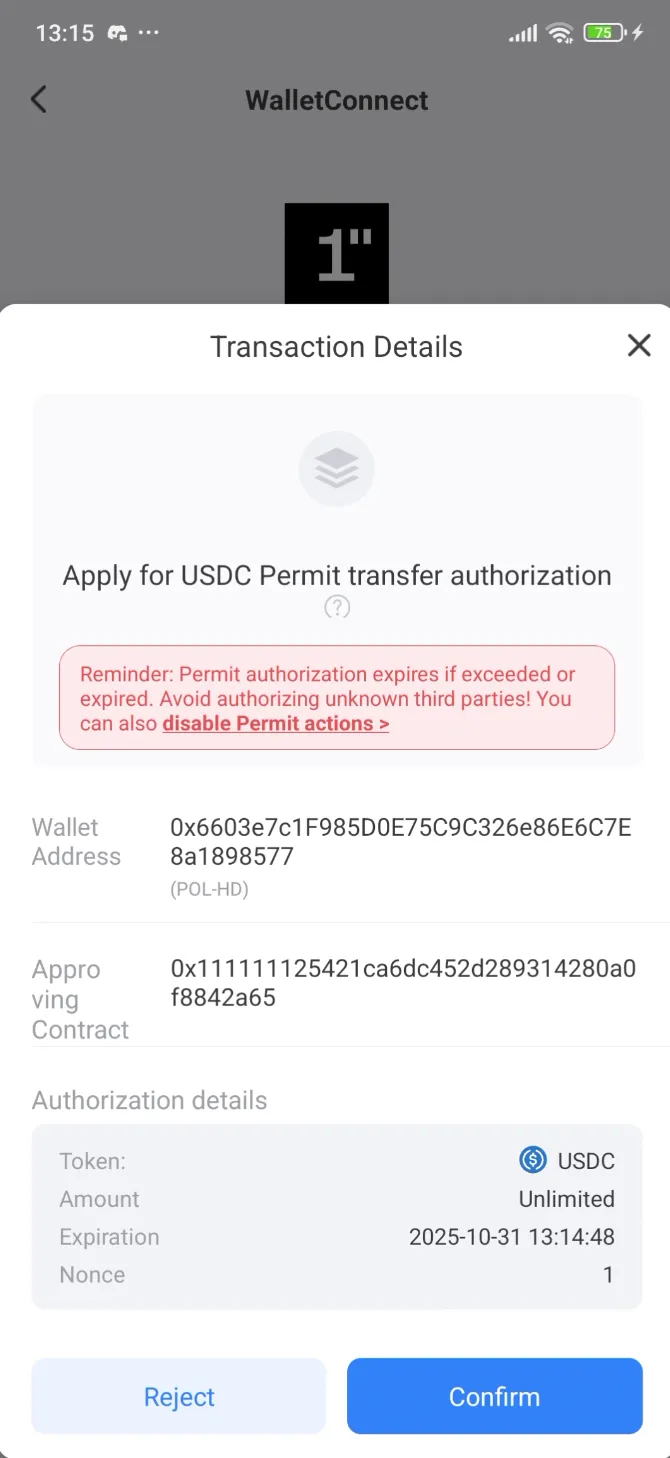Tap the Unlimited amount value
Screen dimensions: 670x1458
[x=566, y=1199]
